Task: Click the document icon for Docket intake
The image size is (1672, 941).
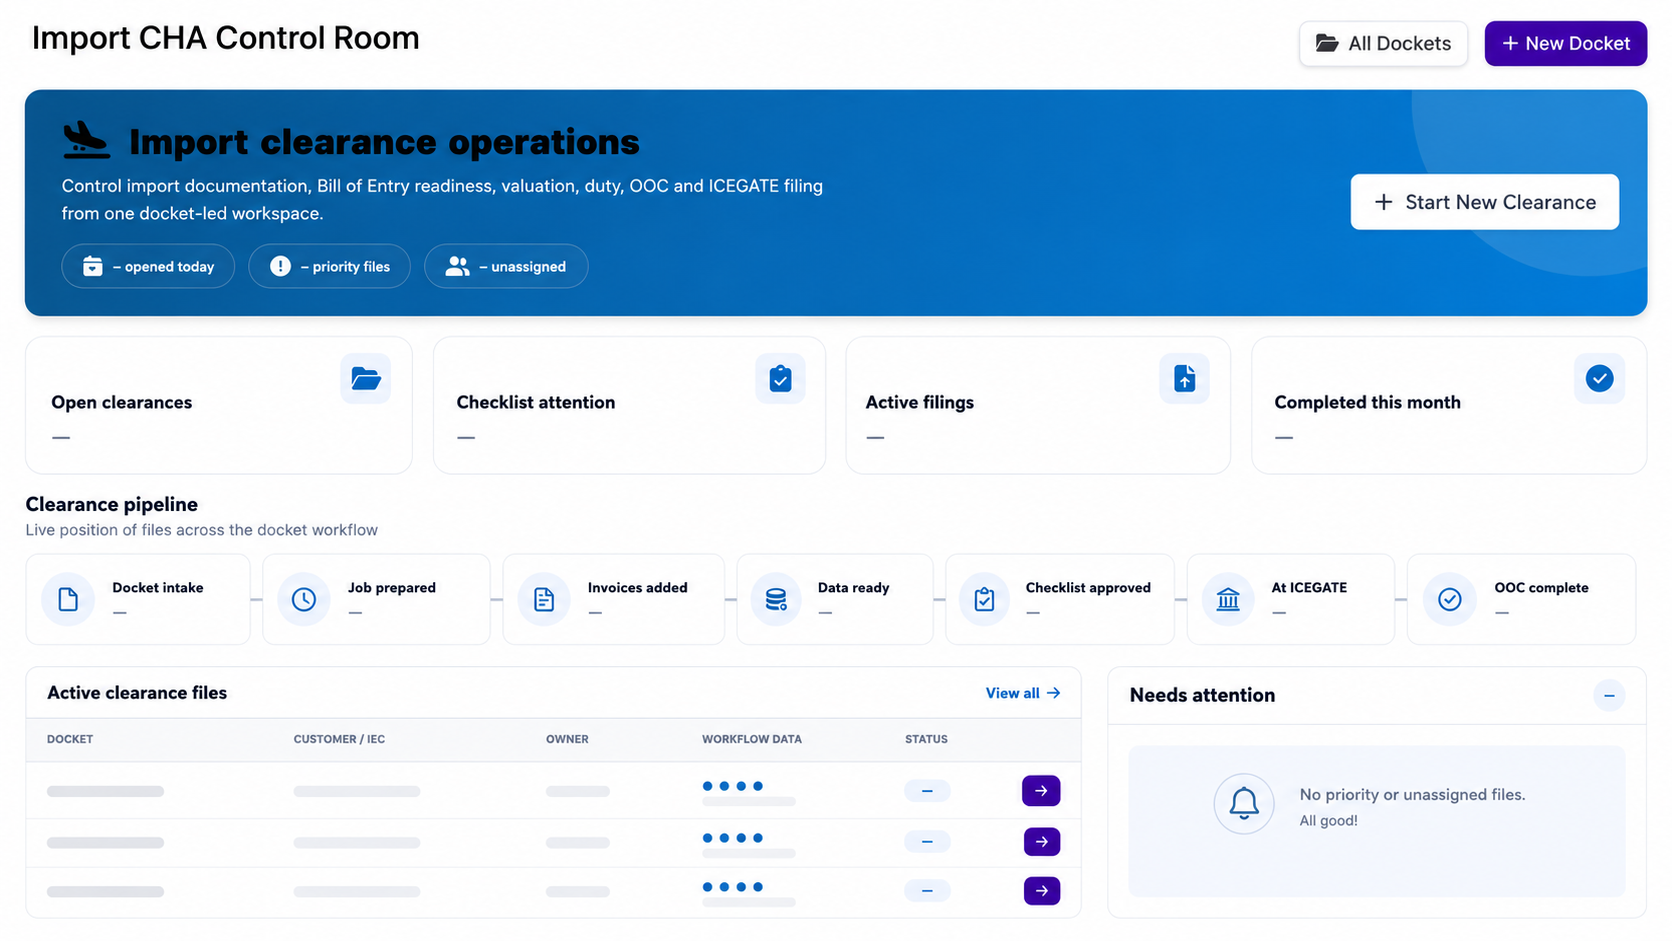Action: tap(68, 599)
